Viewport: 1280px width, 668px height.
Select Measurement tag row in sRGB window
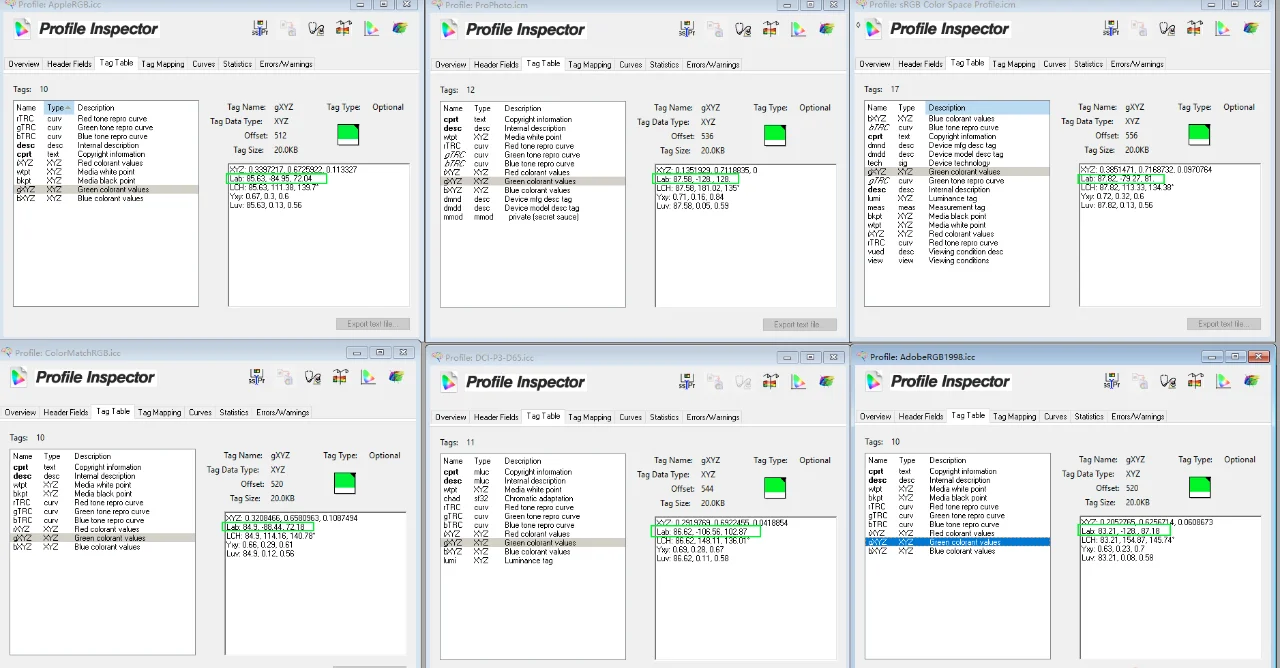tap(957, 207)
